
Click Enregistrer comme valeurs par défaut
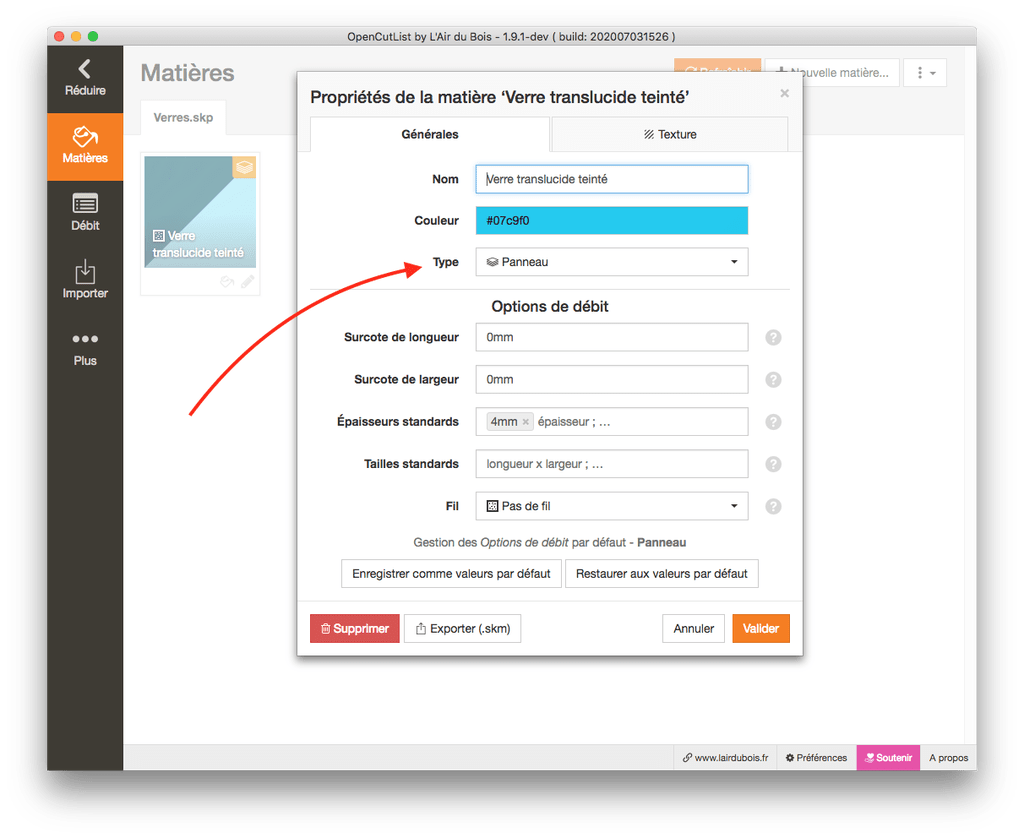(451, 573)
